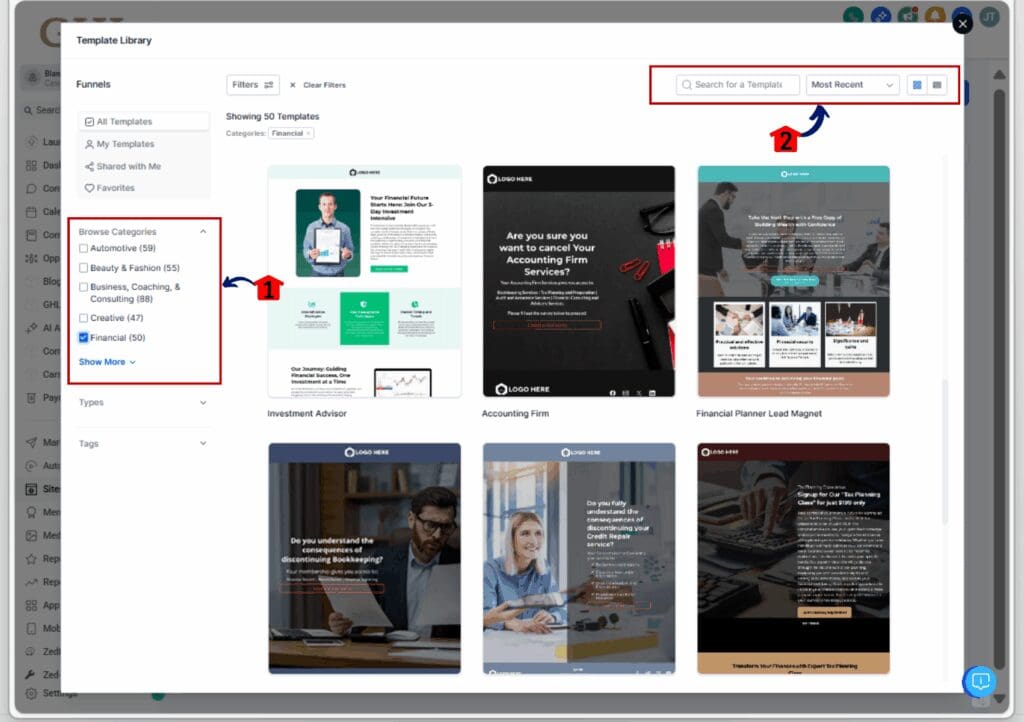Open the notifications bell in the top bar

click(934, 16)
